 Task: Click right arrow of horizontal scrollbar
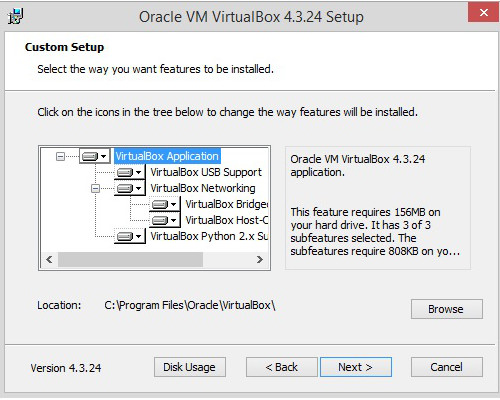[x=260, y=260]
